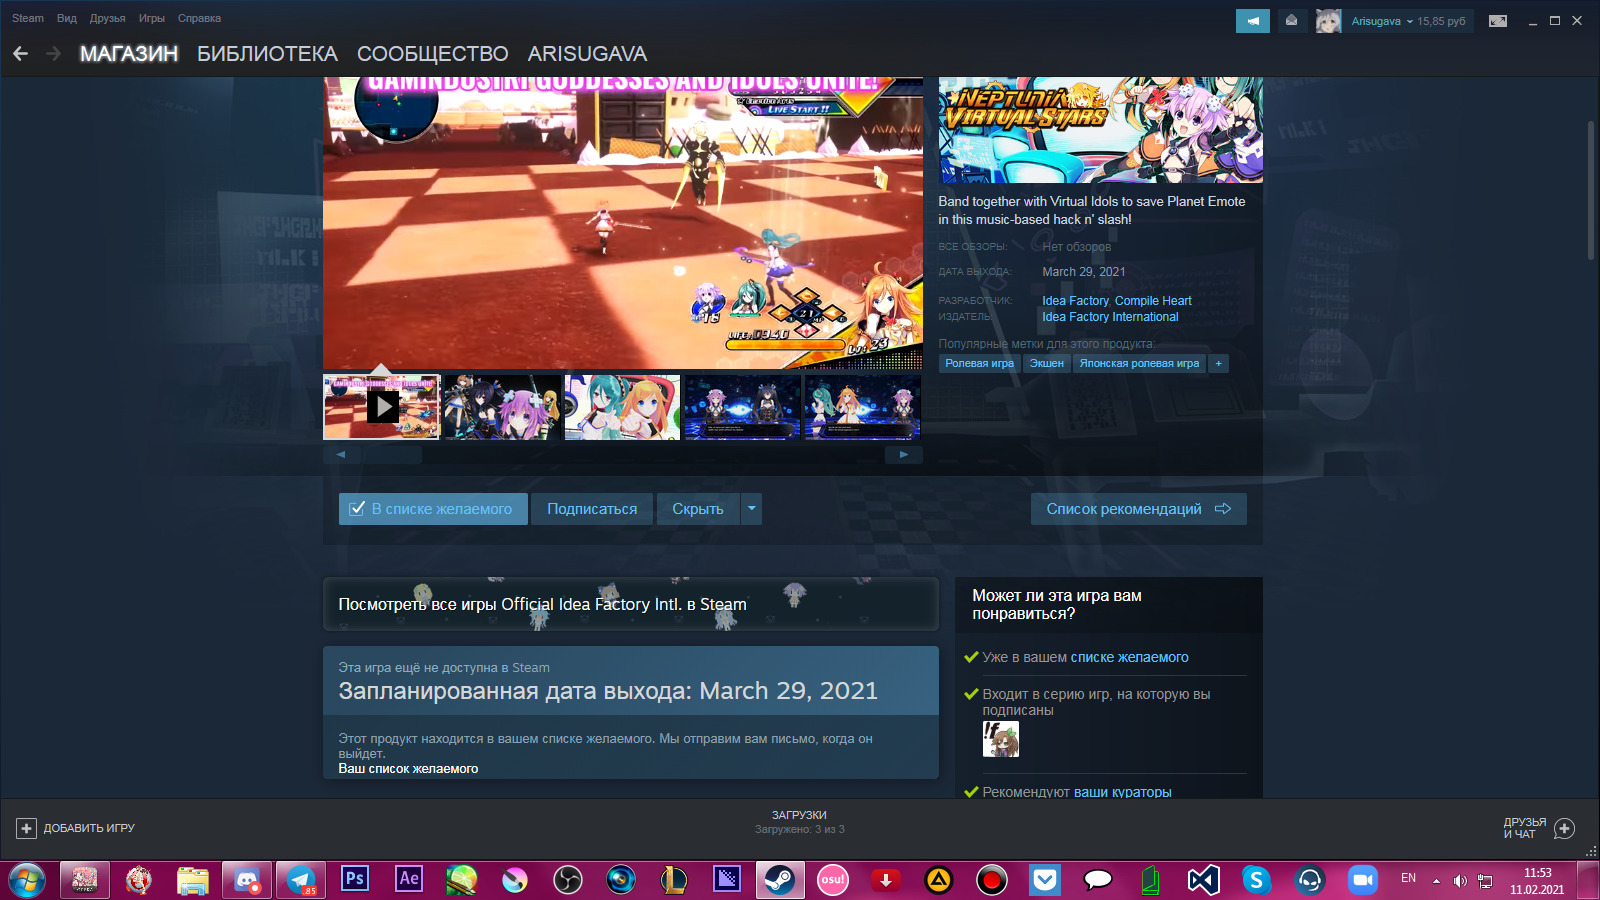Toggle the Ignore (Скрыть) button
The image size is (1600, 900).
click(x=697, y=509)
